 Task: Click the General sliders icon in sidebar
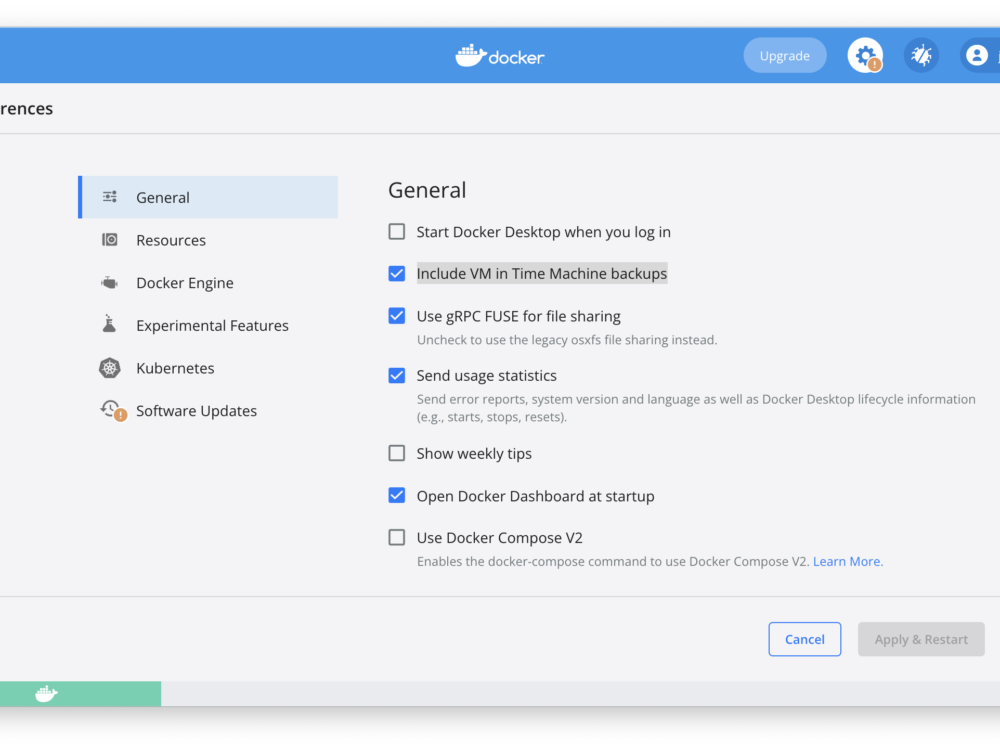(110, 197)
